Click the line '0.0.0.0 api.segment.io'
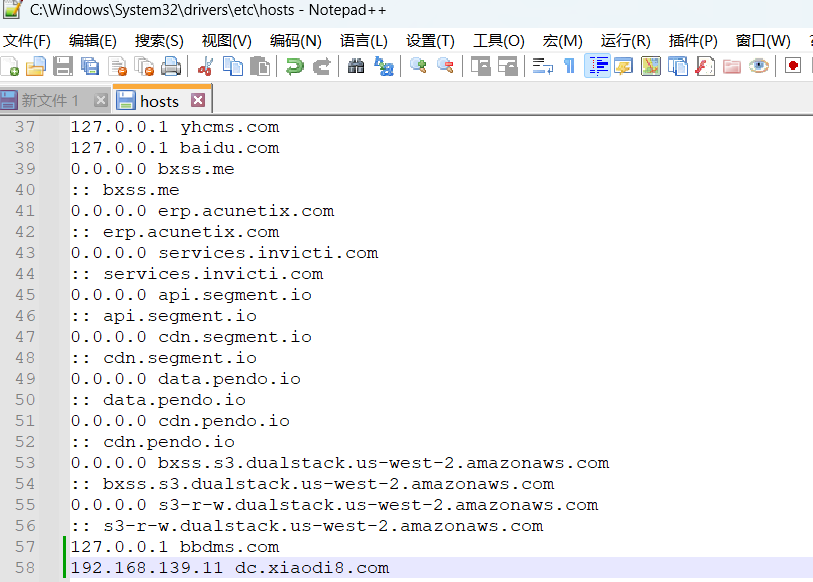This screenshot has height=582, width=813. pyautogui.click(x=191, y=295)
